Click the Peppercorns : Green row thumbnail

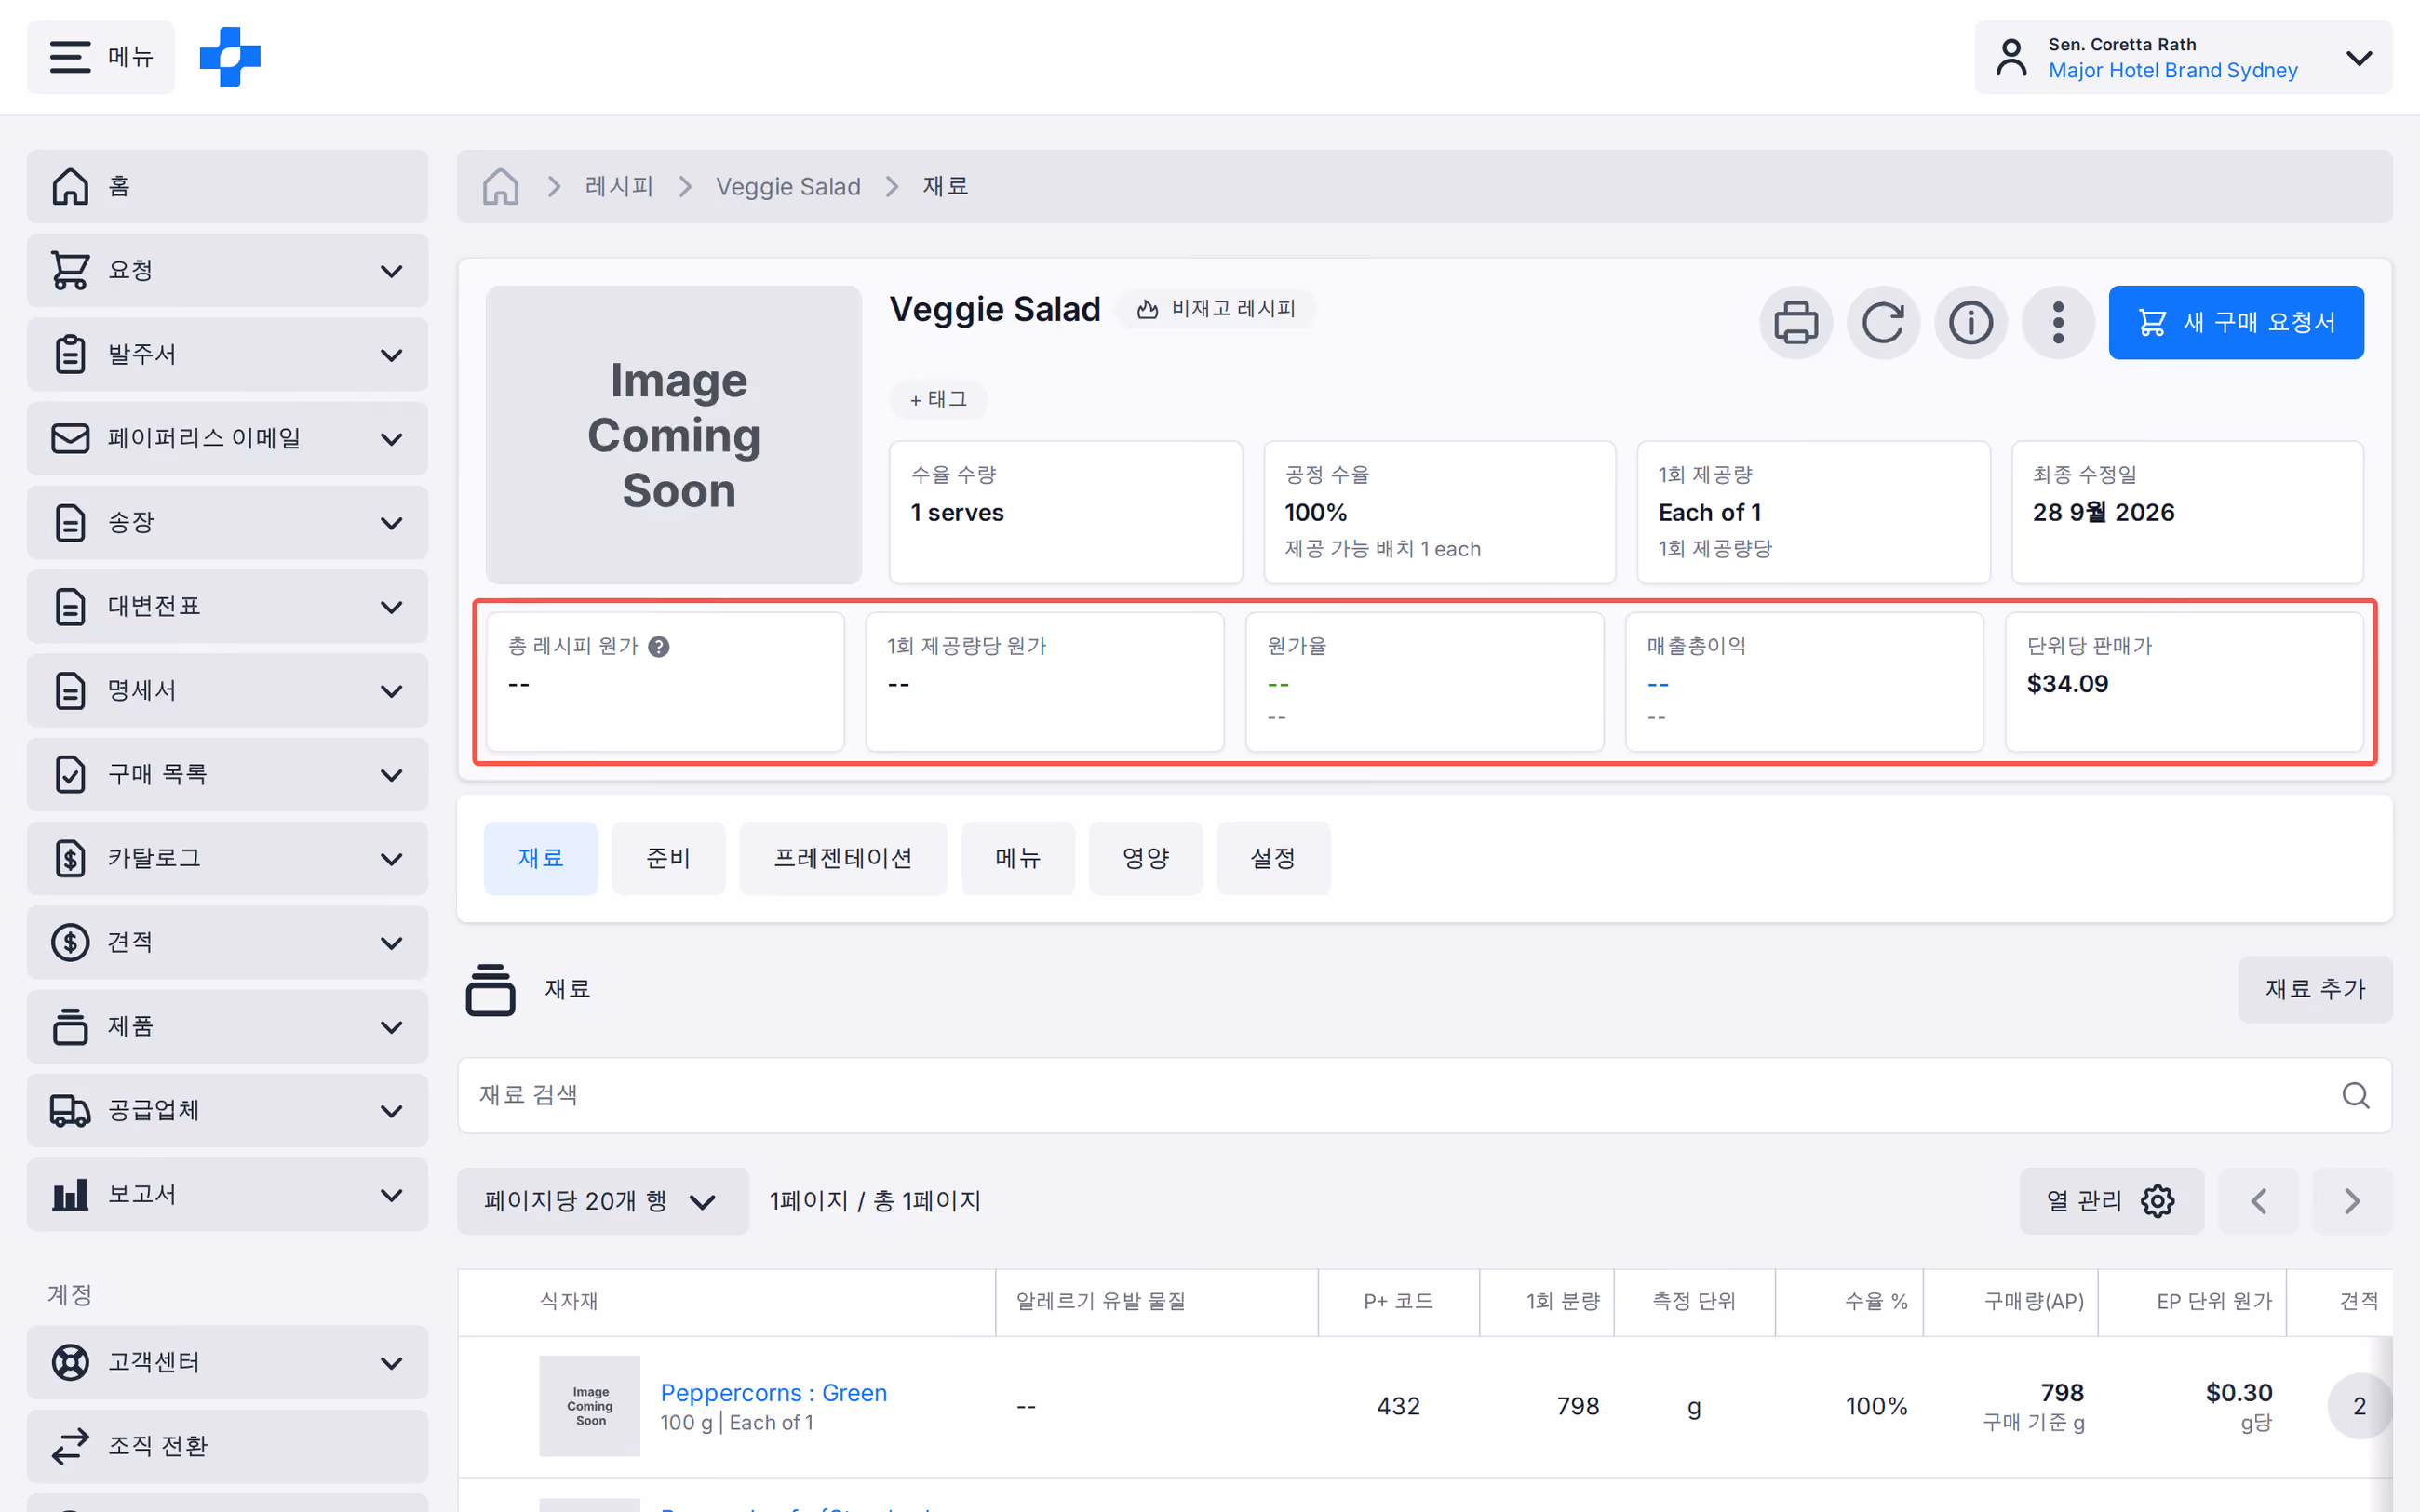coord(589,1406)
